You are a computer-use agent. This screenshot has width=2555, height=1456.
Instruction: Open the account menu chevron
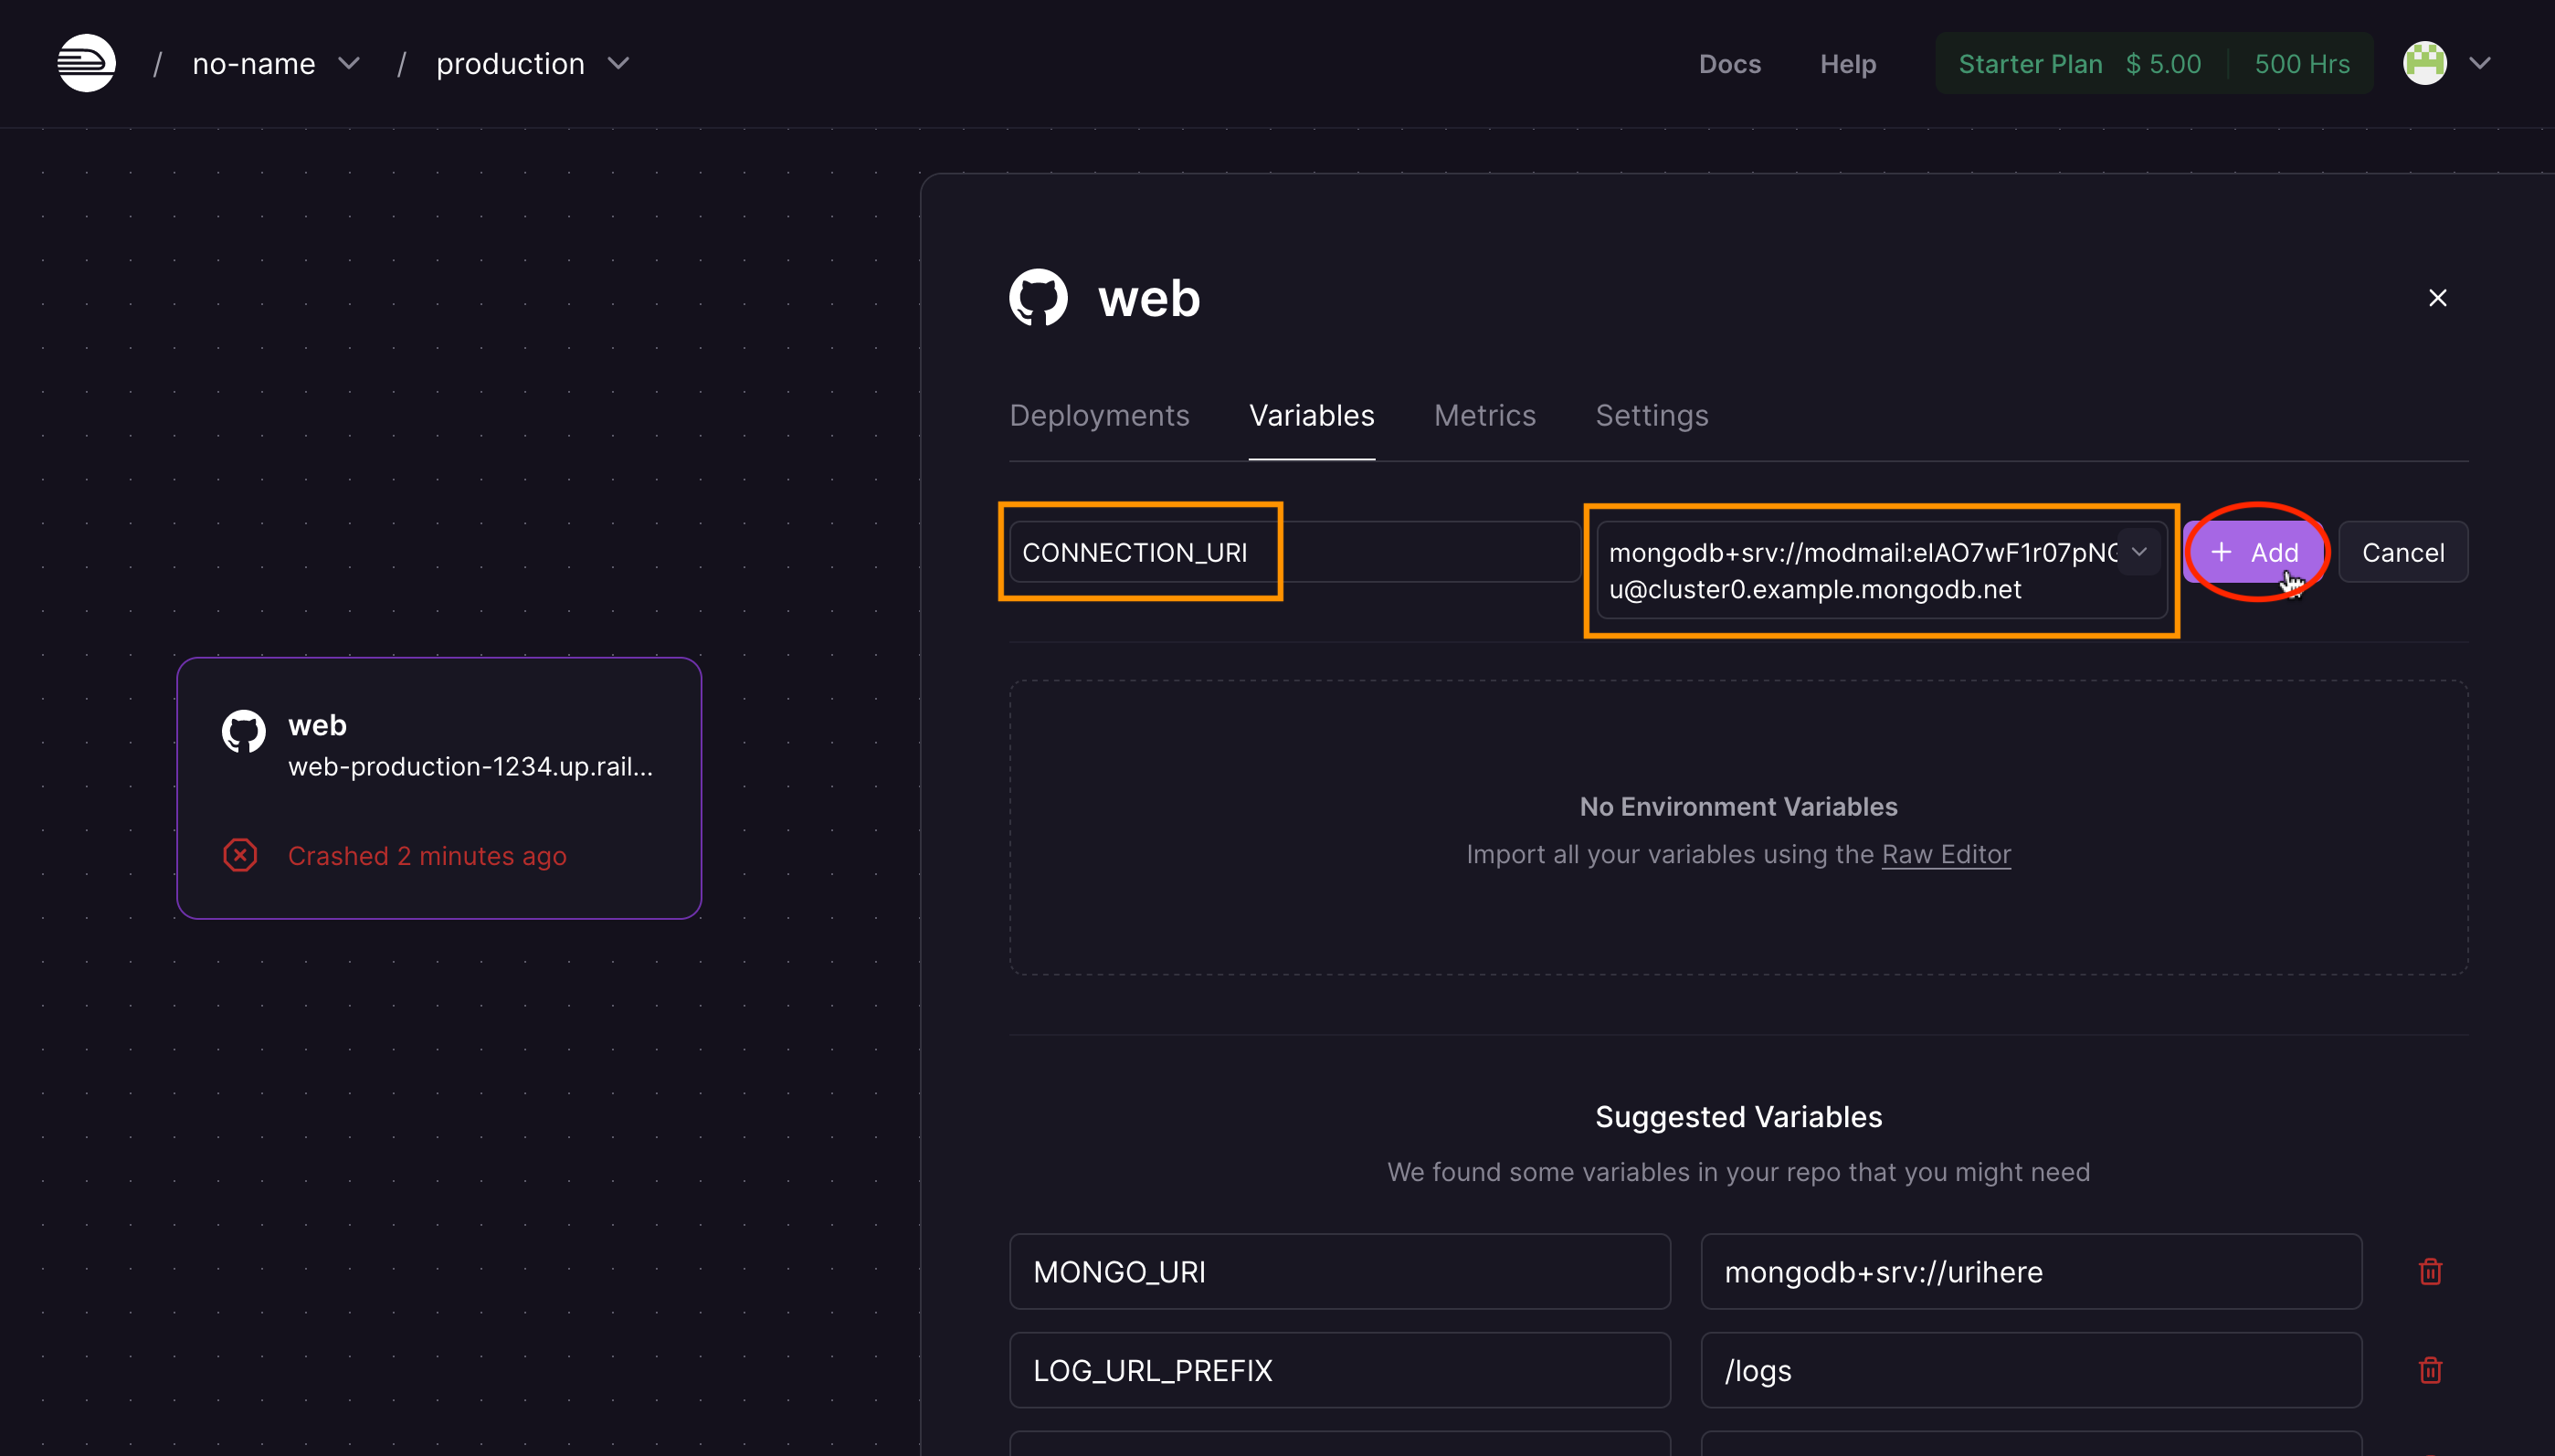click(x=2480, y=63)
